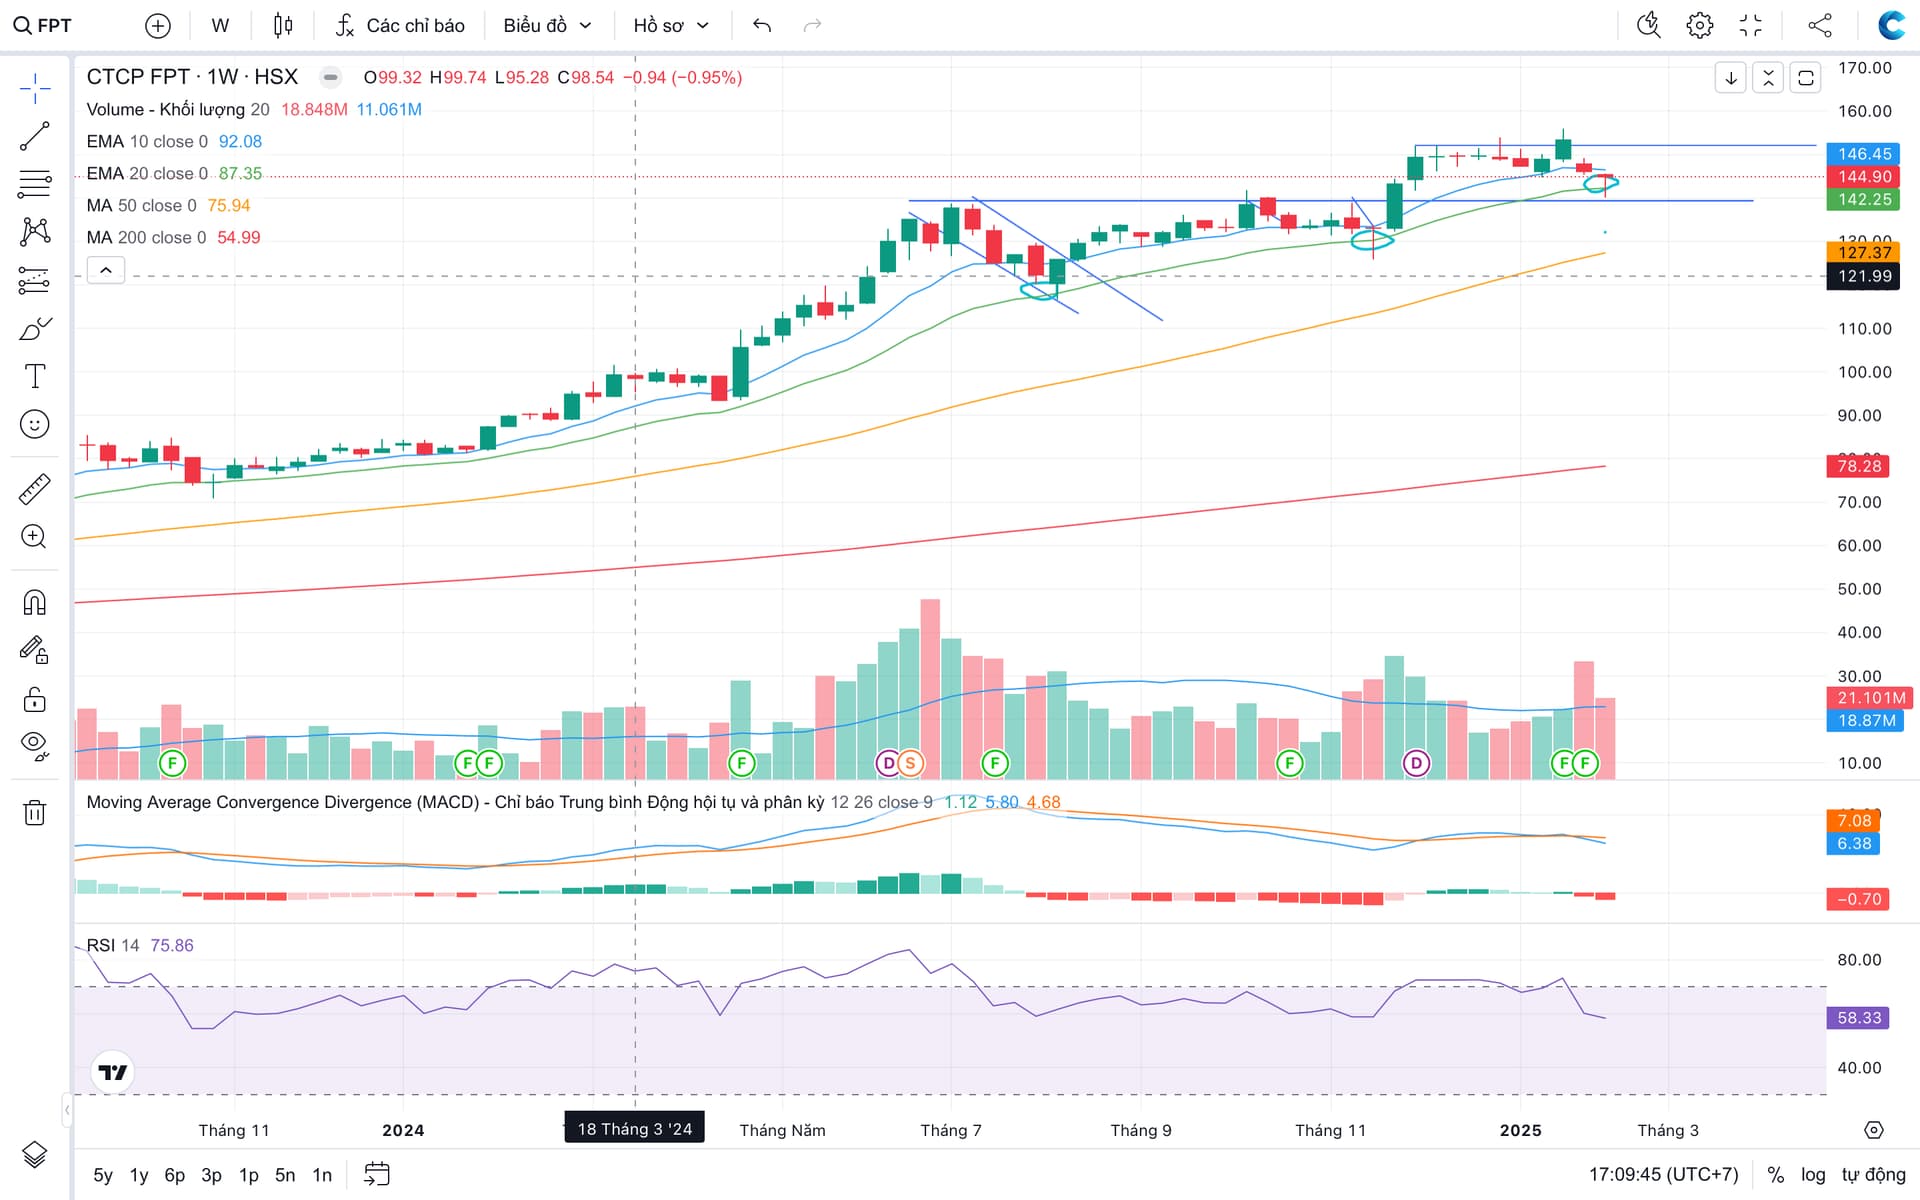Click the 6p time range button
Image resolution: width=1920 pixels, height=1200 pixels.
175,1175
